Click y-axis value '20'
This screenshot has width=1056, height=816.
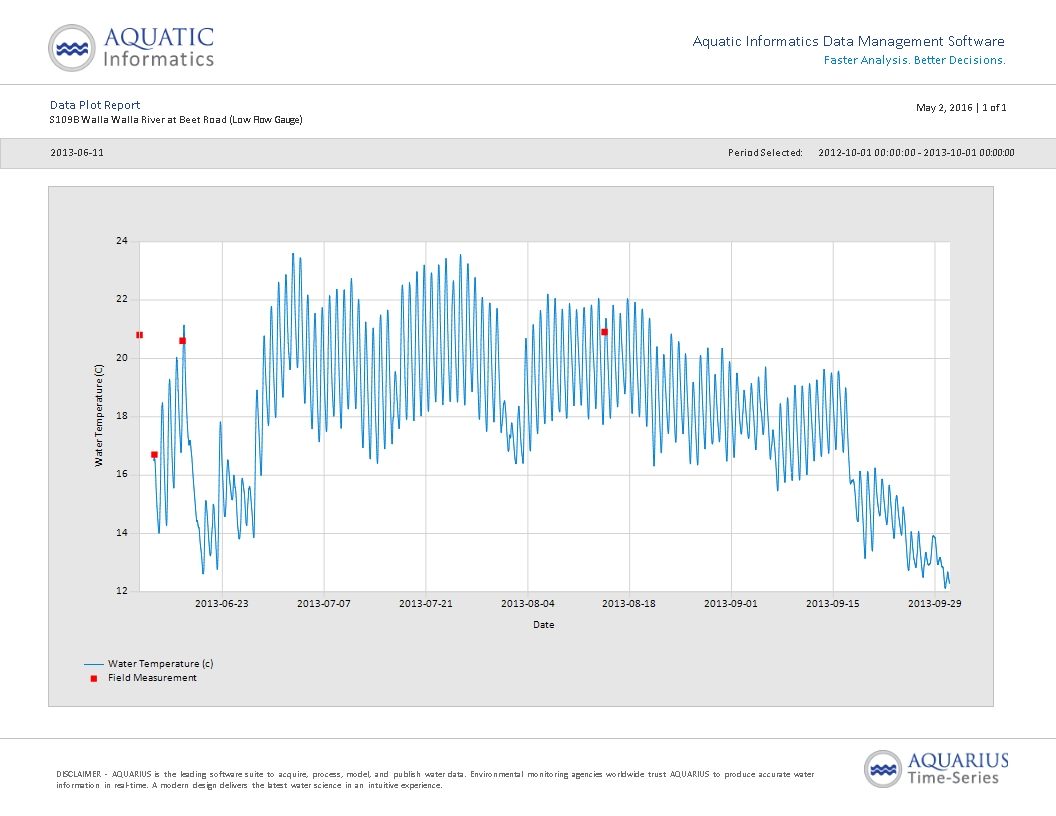point(122,358)
